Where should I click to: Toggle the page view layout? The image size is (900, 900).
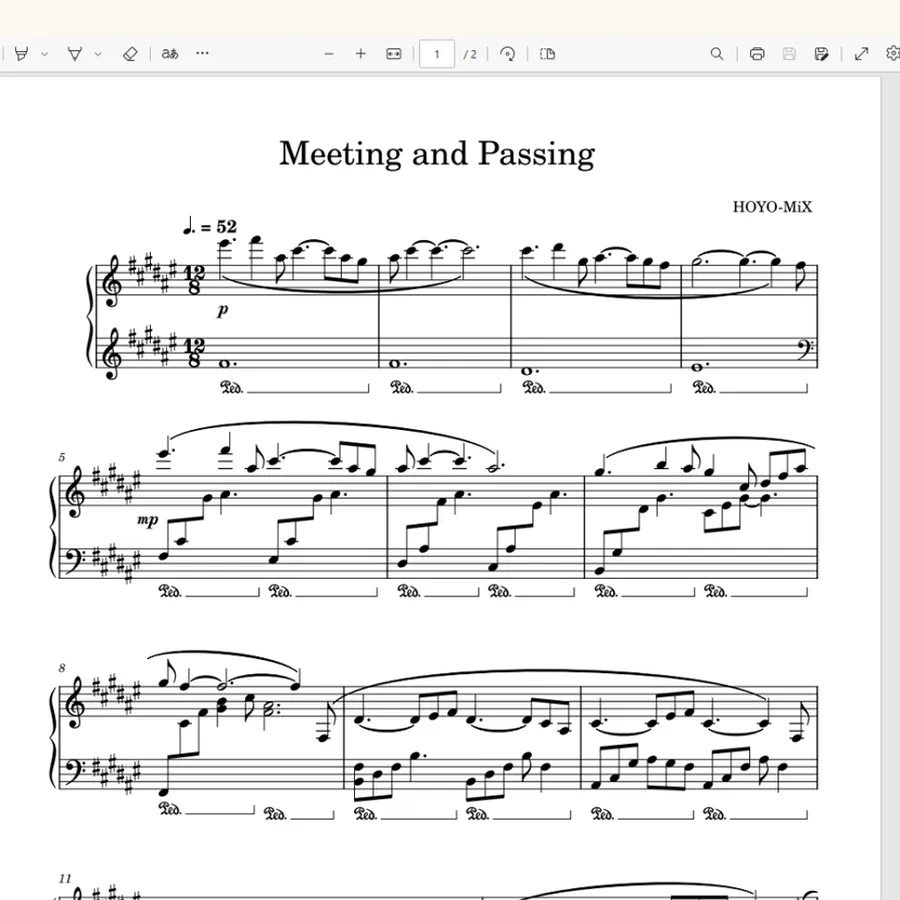pos(548,54)
